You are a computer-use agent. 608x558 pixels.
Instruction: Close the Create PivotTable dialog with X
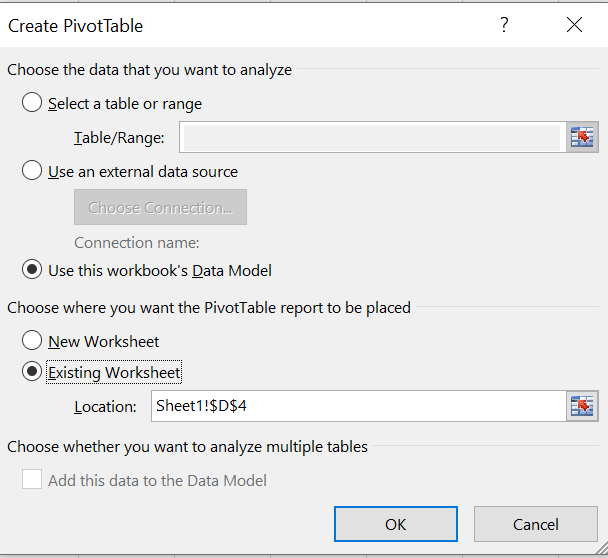574,25
